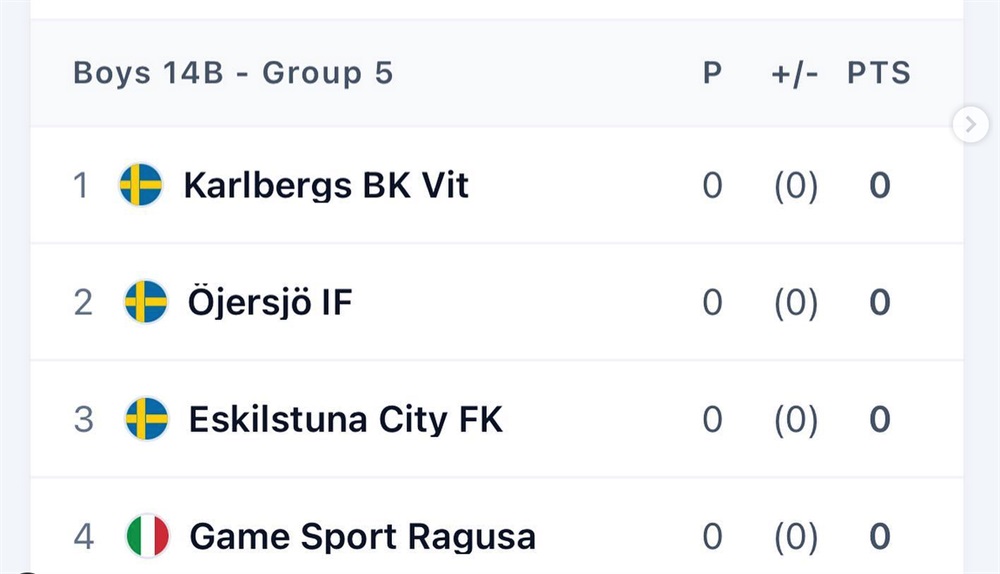The height and width of the screenshot is (574, 1000).
Task: Click the P column header
Action: click(x=712, y=73)
